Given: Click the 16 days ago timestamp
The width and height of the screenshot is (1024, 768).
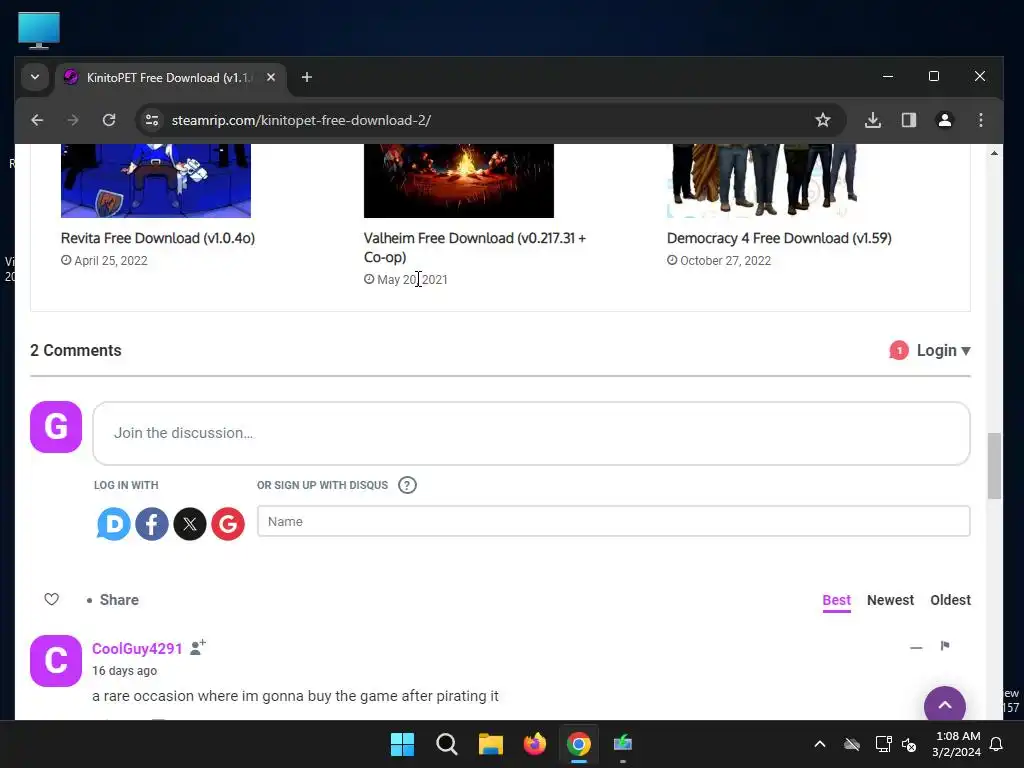Looking at the screenshot, I should 125,671.
